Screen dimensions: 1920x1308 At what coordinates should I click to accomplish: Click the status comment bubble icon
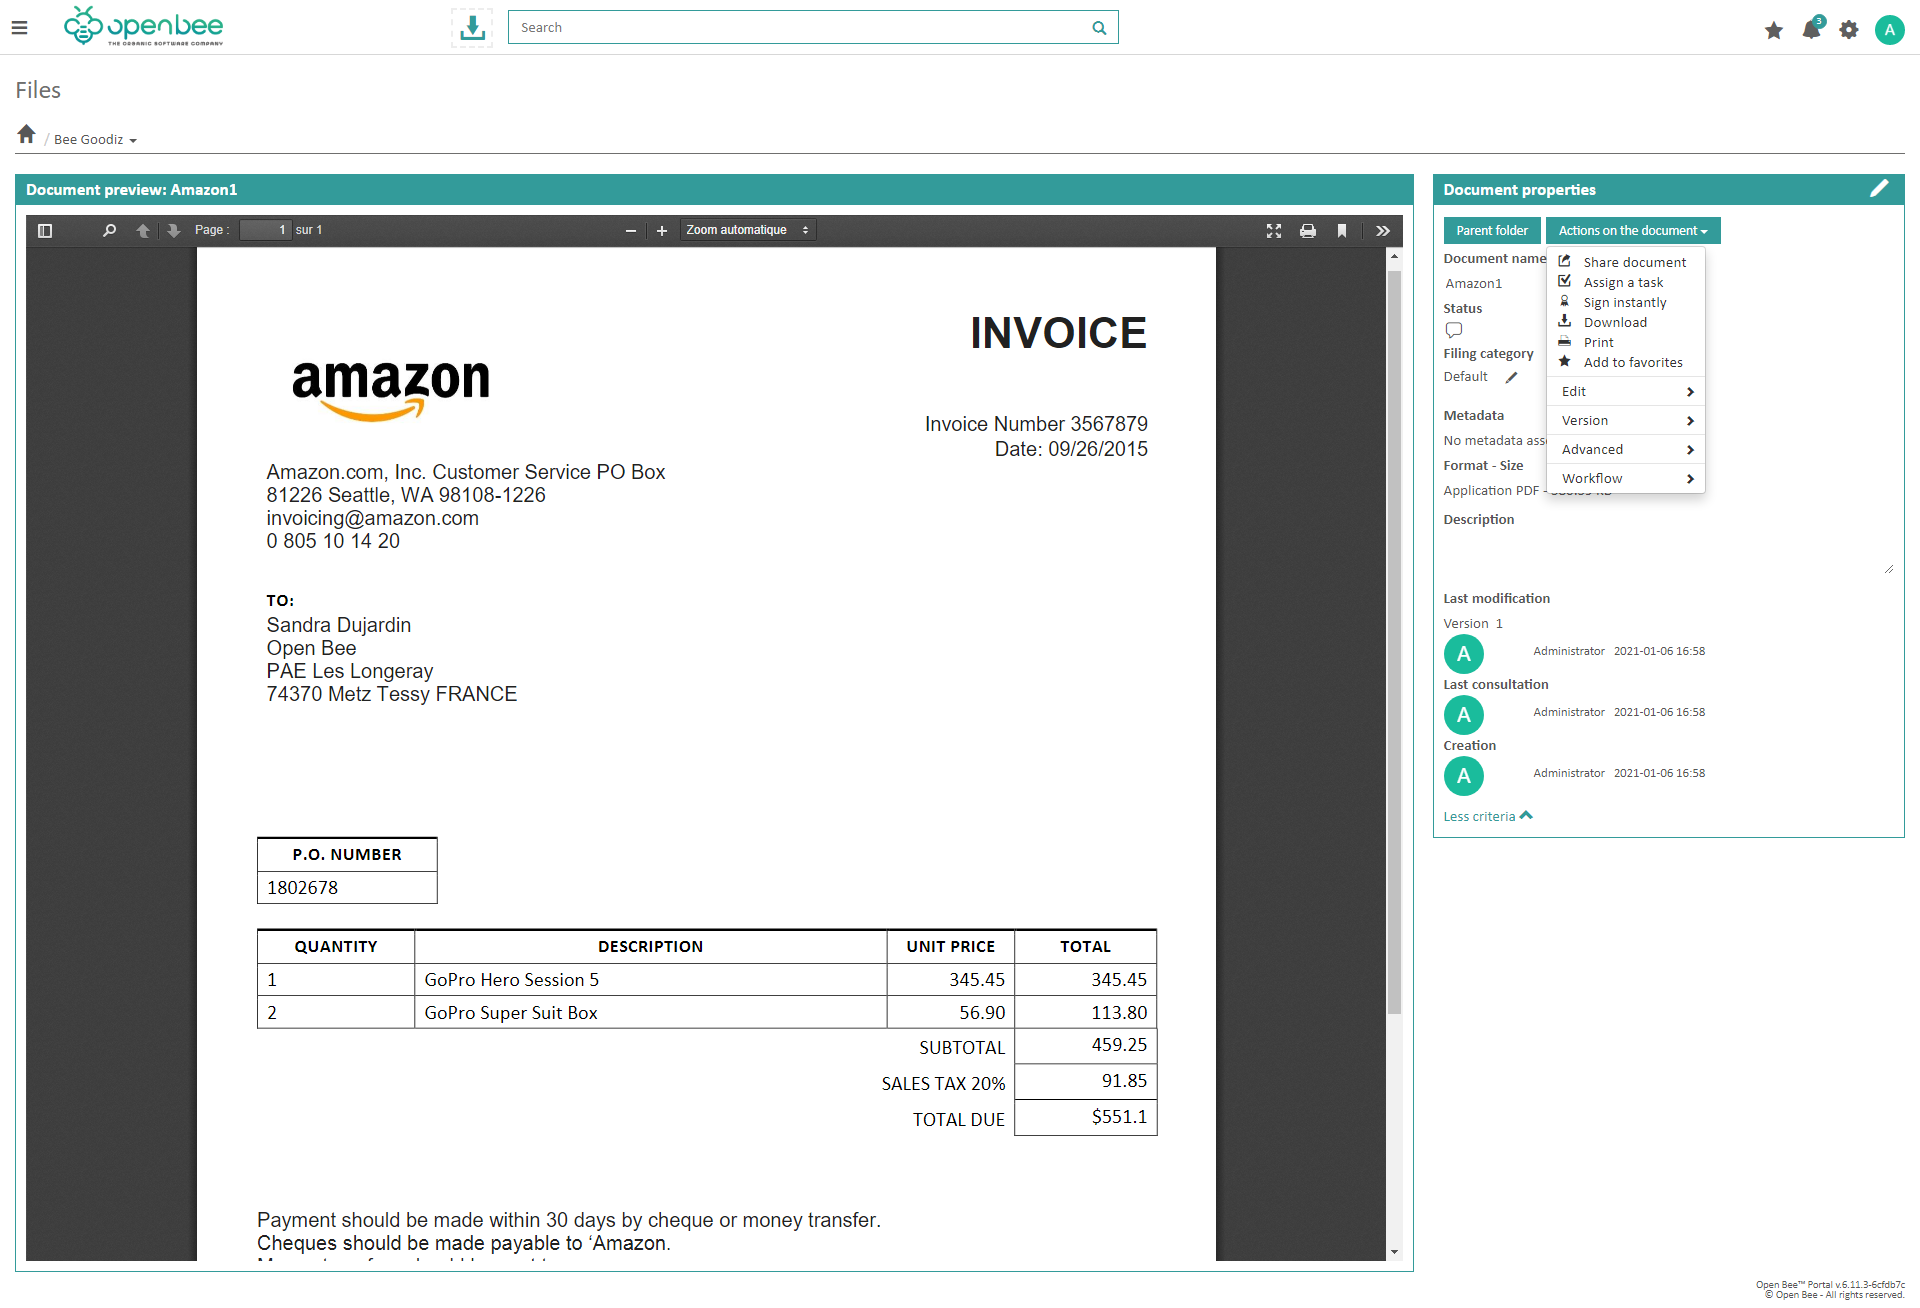point(1454,330)
